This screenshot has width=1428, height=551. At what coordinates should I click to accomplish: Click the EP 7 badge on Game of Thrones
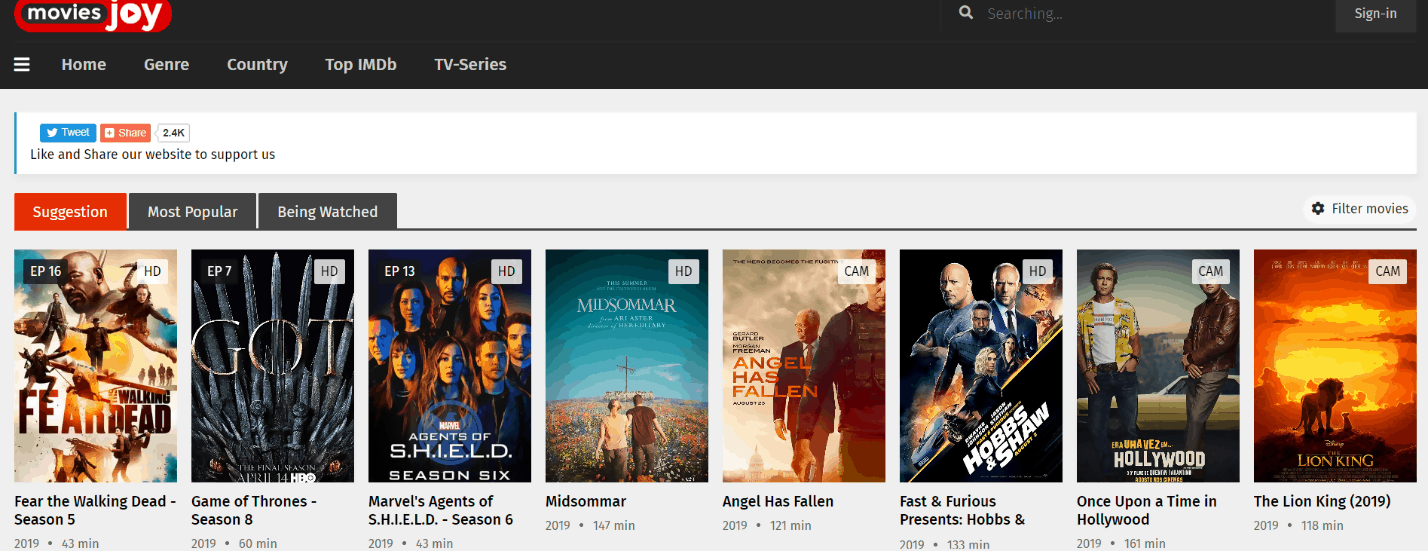pyautogui.click(x=219, y=271)
